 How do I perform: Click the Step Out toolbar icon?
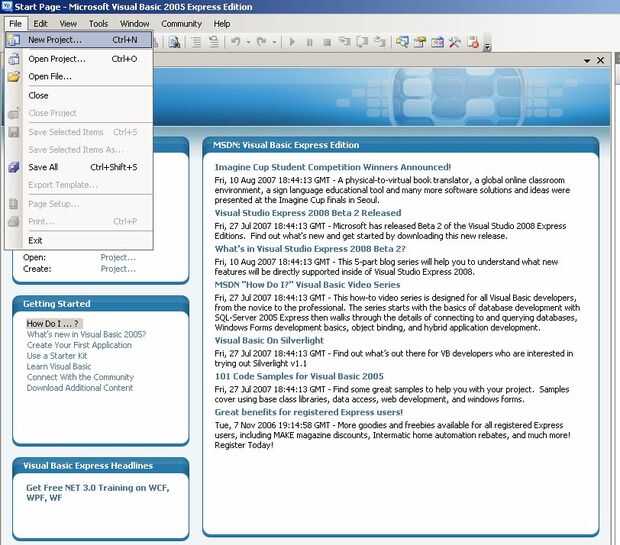pyautogui.click(x=380, y=42)
